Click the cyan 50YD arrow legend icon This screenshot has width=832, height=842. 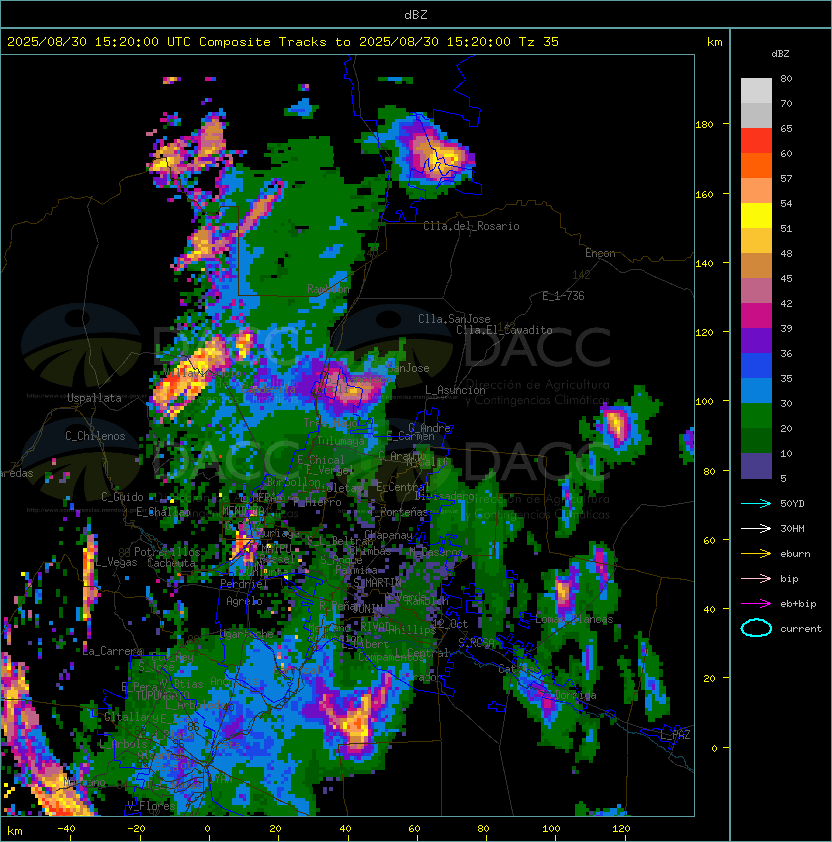pos(756,504)
